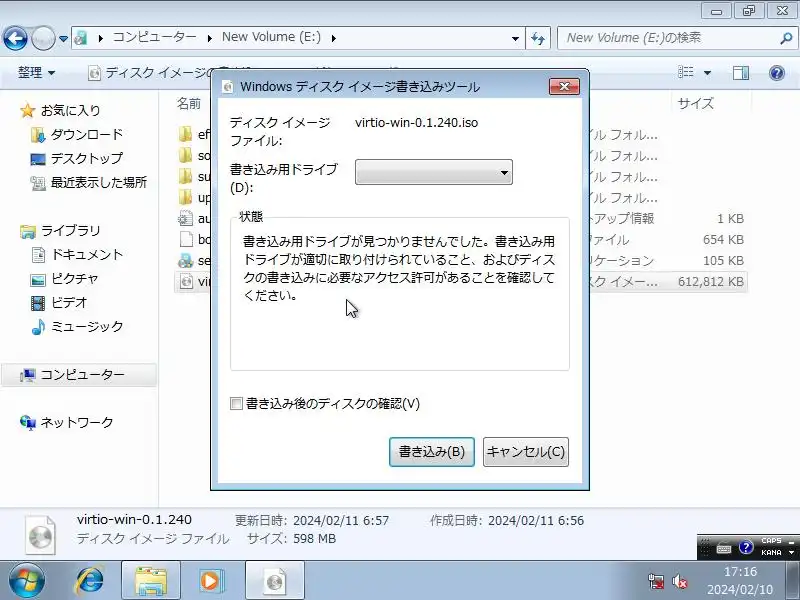Click the 名前 column header

click(189, 104)
